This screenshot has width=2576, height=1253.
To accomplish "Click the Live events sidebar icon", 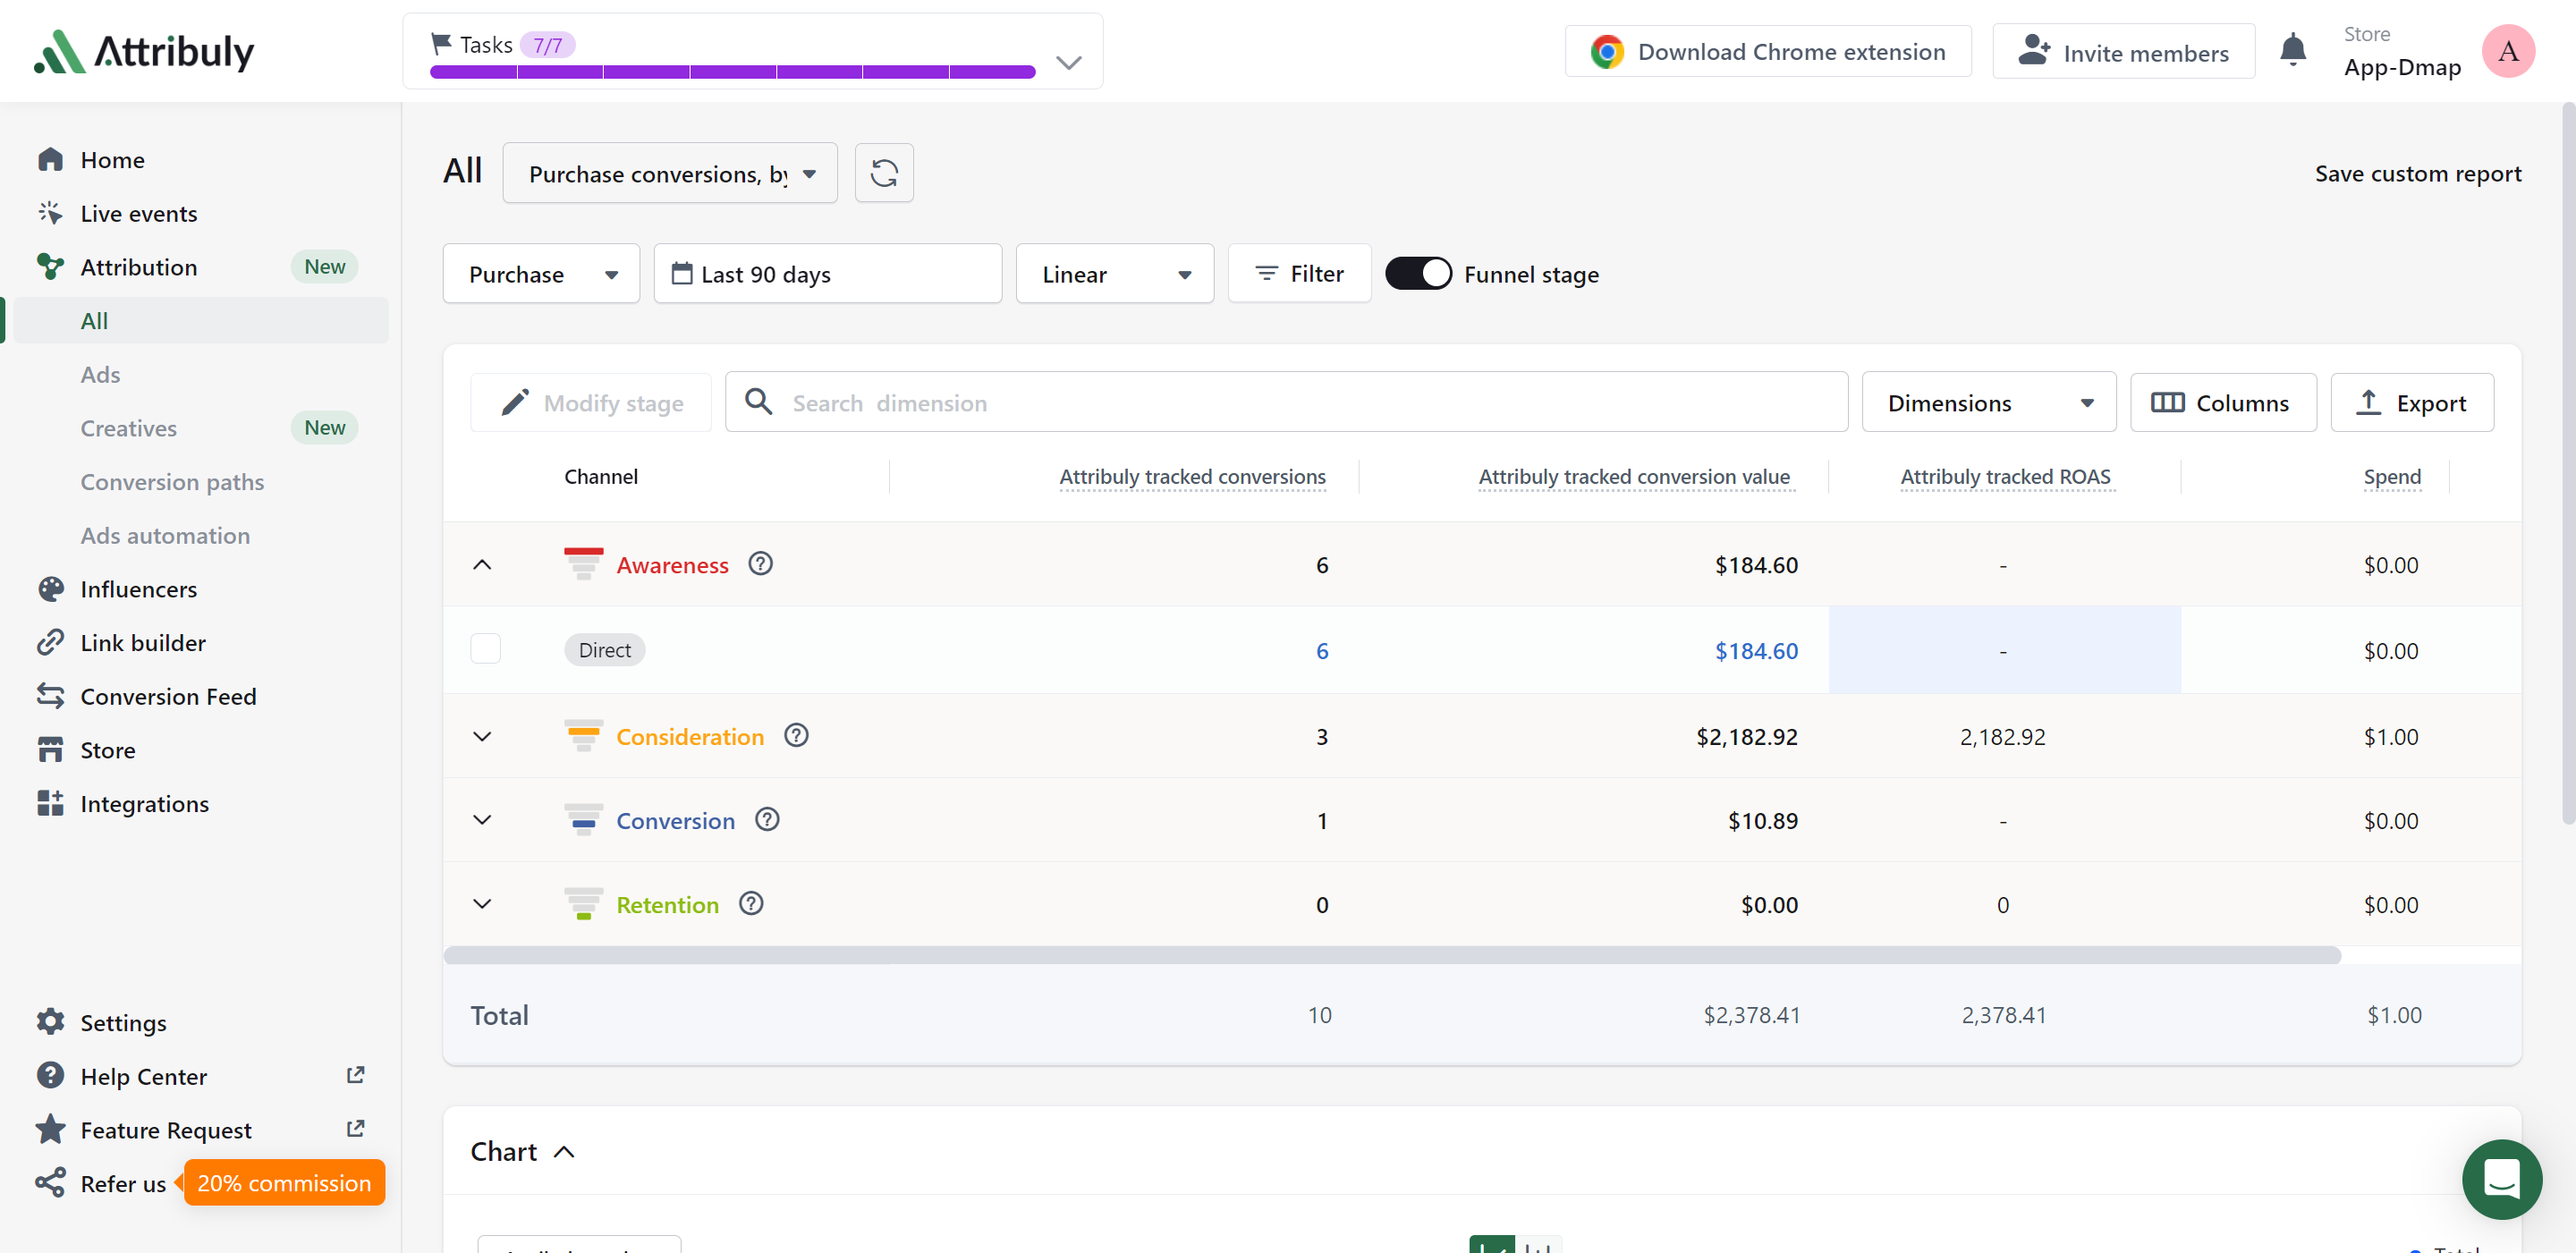I will (x=51, y=212).
